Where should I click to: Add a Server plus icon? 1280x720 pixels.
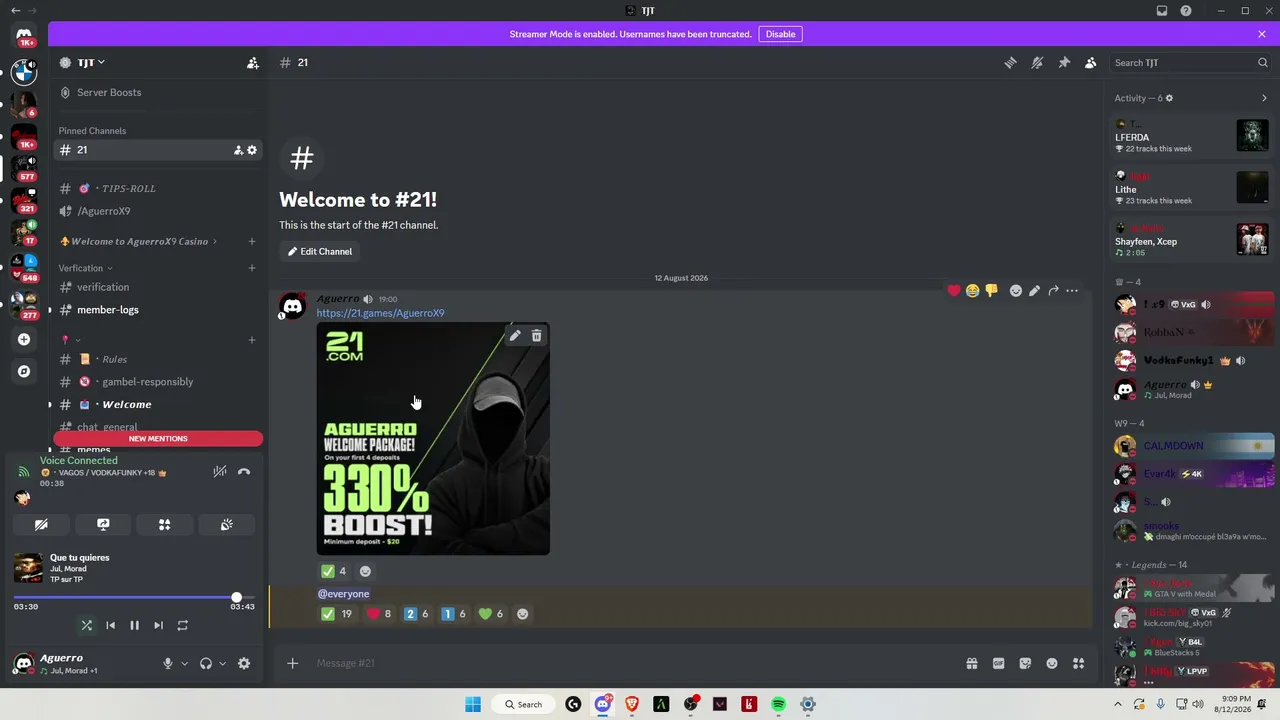click(x=24, y=339)
